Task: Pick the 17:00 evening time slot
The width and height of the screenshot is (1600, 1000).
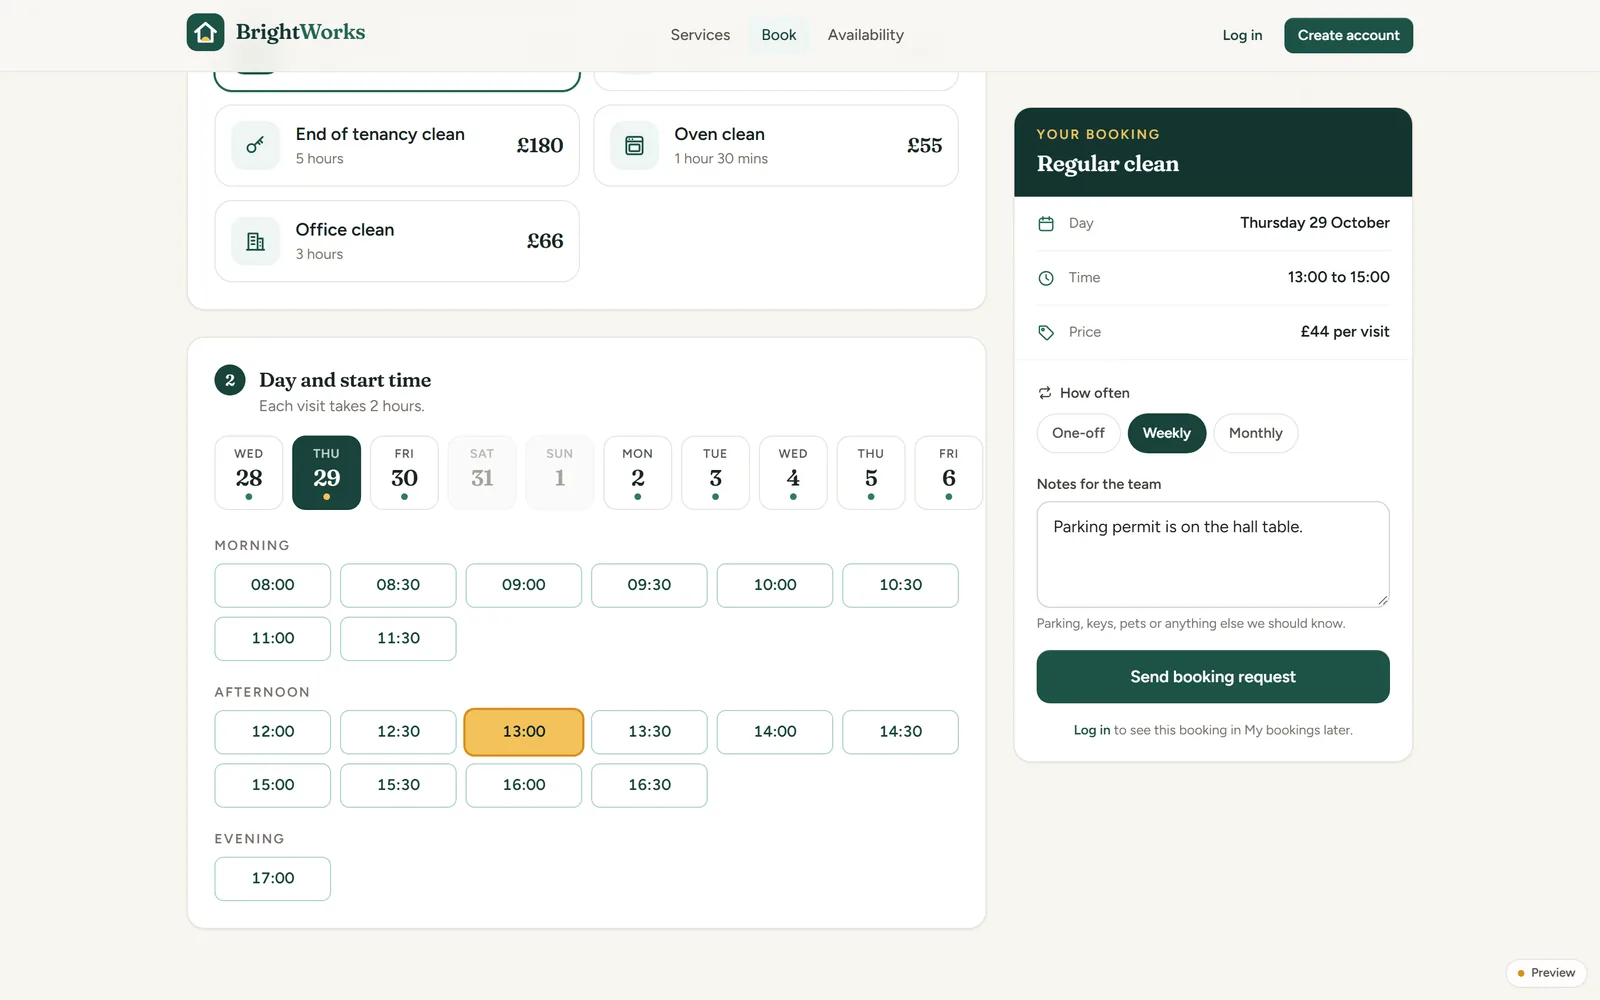Action: [272, 878]
